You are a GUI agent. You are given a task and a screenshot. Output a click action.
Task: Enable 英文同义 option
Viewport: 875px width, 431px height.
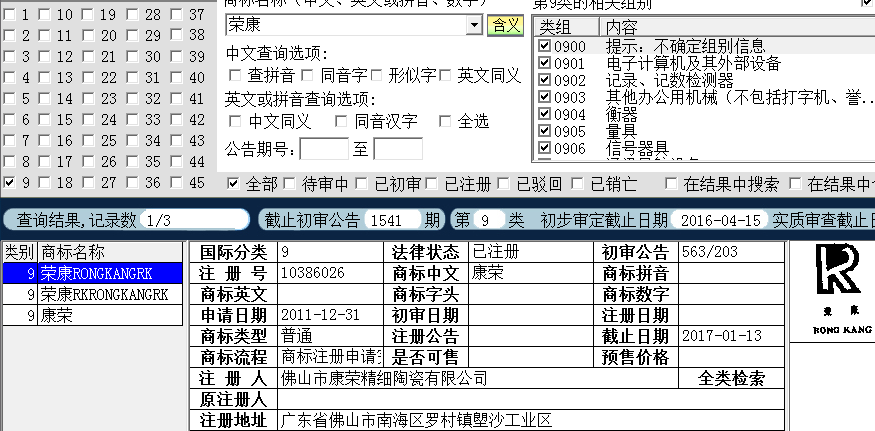click(445, 75)
